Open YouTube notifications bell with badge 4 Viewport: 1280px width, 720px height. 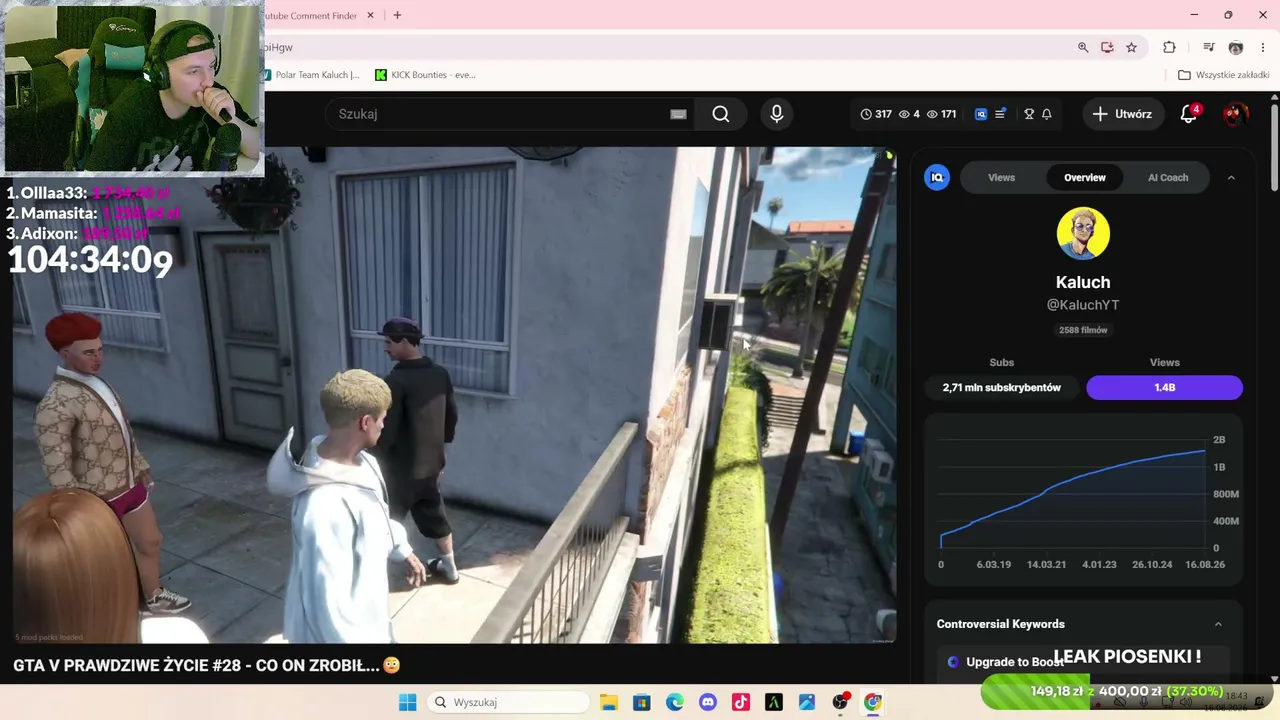[x=1189, y=114]
